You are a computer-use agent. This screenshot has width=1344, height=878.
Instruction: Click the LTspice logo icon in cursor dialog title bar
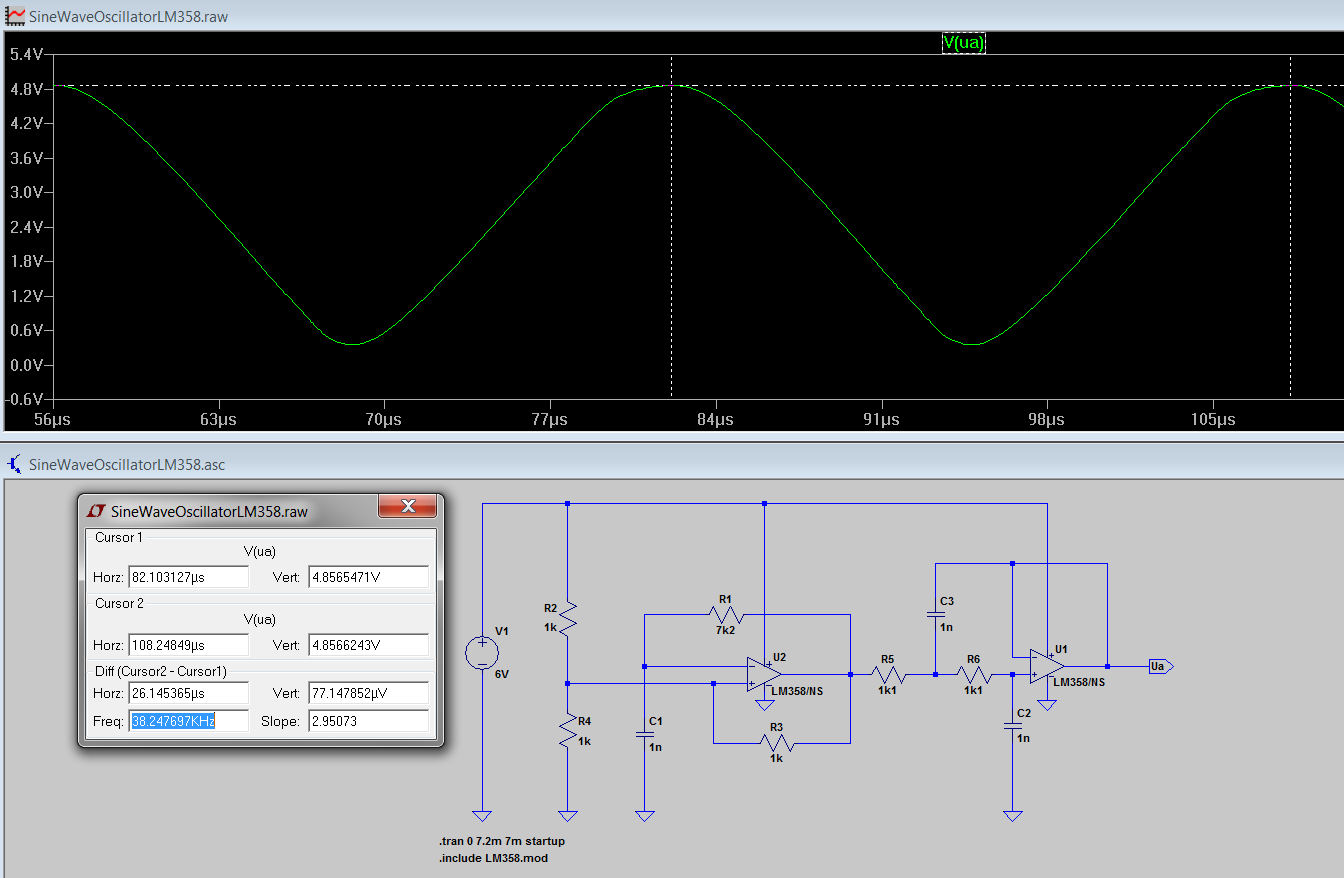click(x=96, y=511)
